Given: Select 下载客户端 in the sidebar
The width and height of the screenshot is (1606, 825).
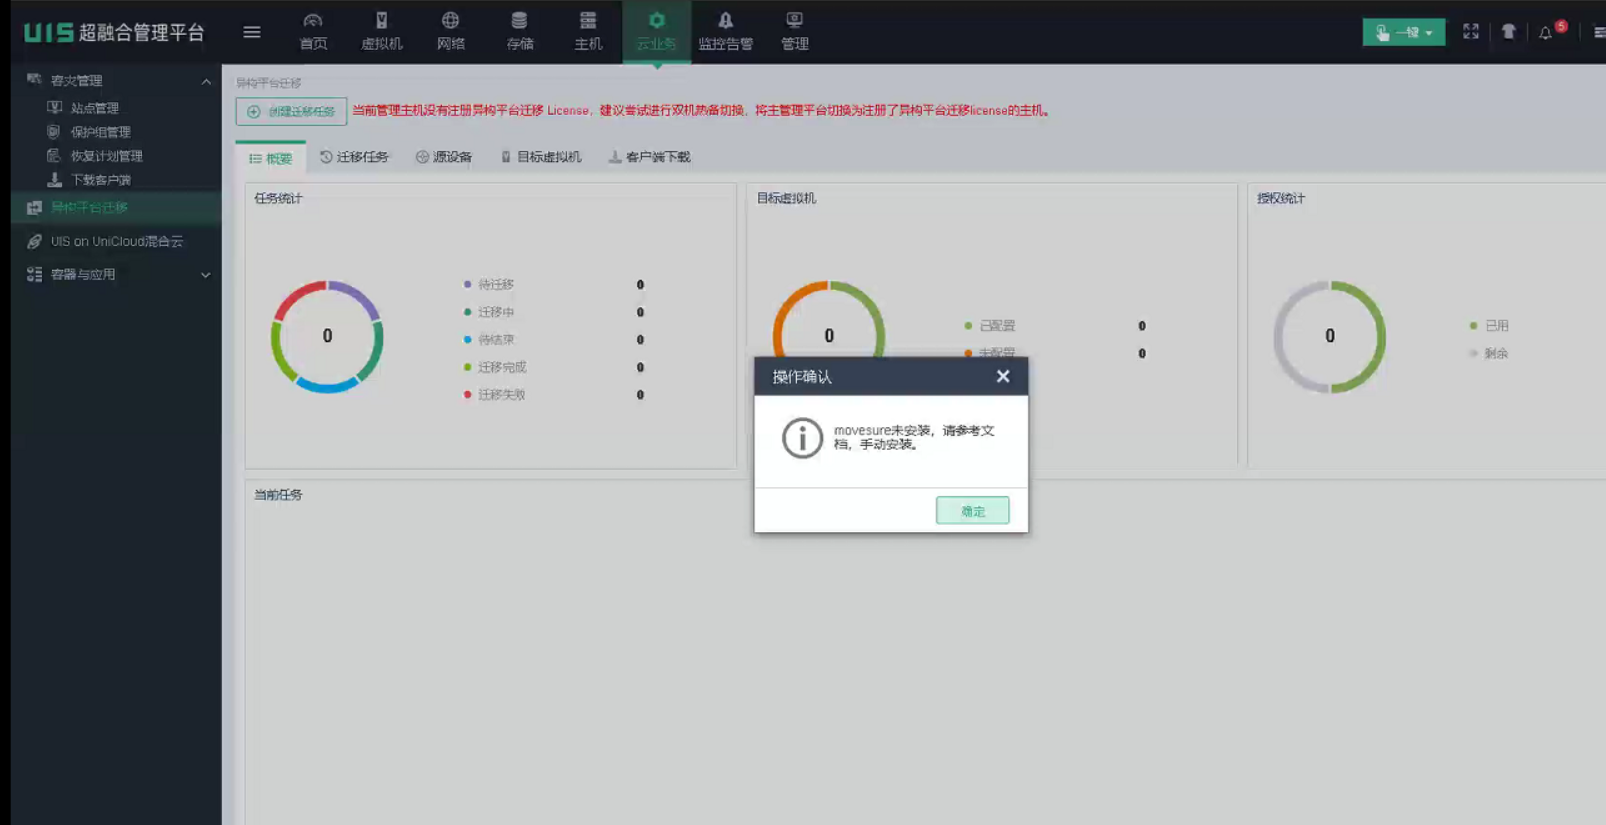Looking at the screenshot, I should coord(100,180).
